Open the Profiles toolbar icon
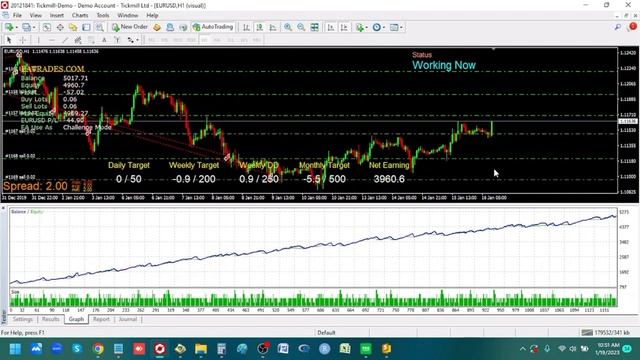Image resolution: width=640 pixels, height=360 pixels. 27,27
